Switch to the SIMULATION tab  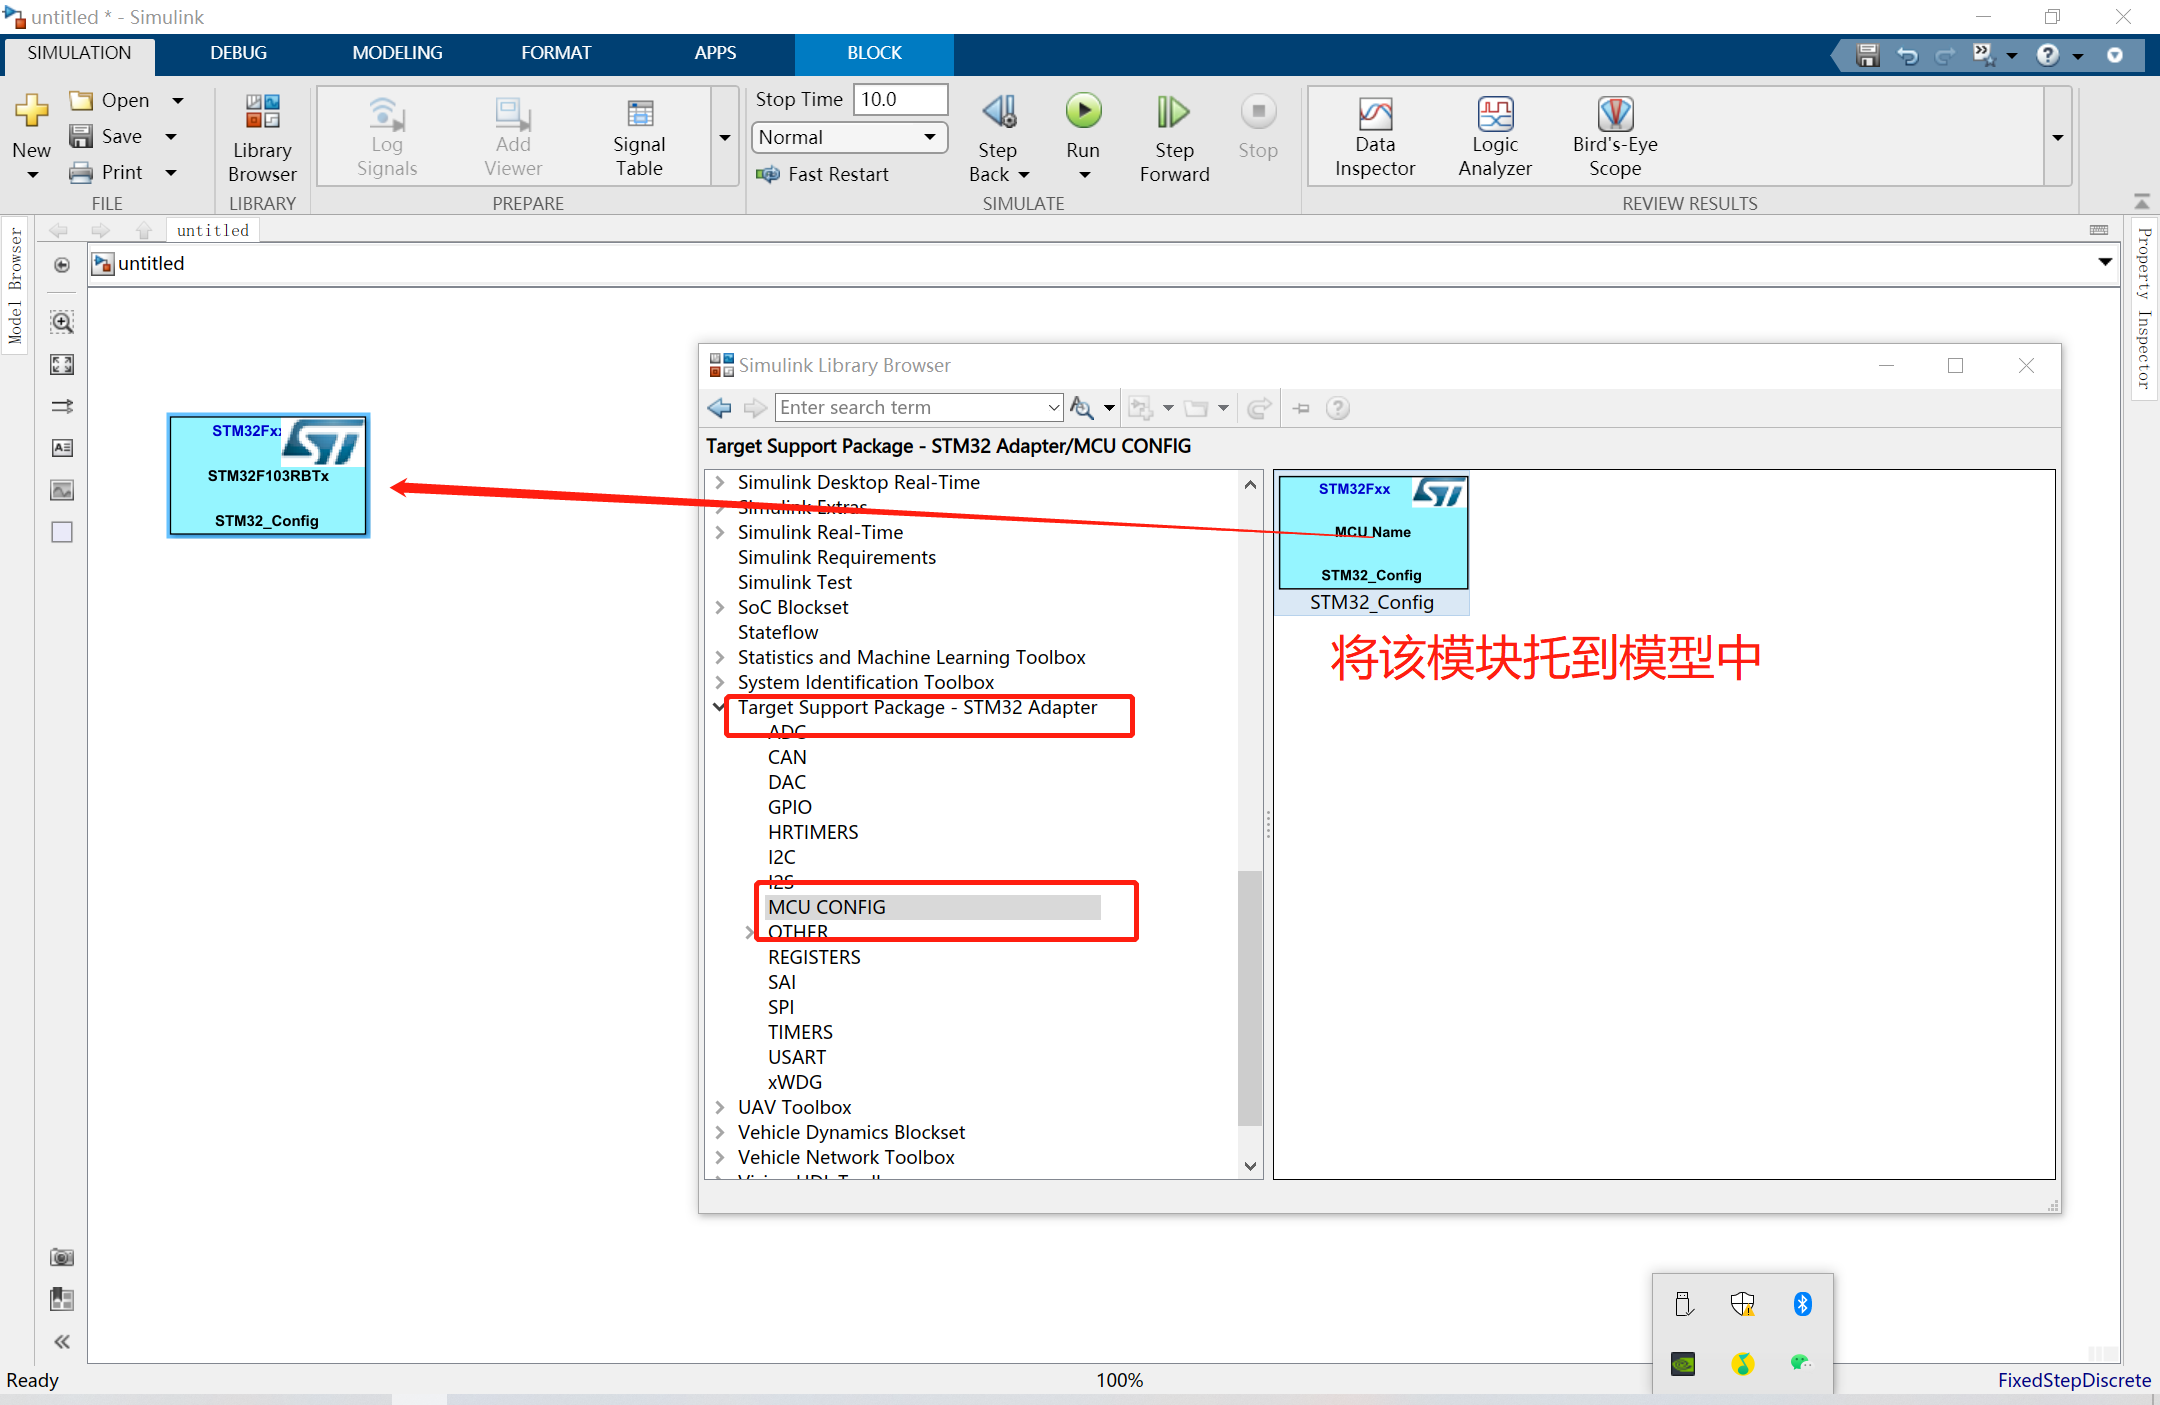coord(79,53)
